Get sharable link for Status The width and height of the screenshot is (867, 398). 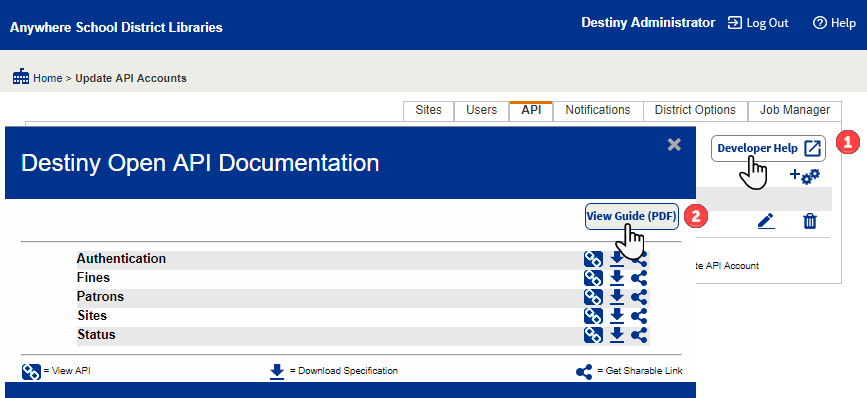coord(639,334)
